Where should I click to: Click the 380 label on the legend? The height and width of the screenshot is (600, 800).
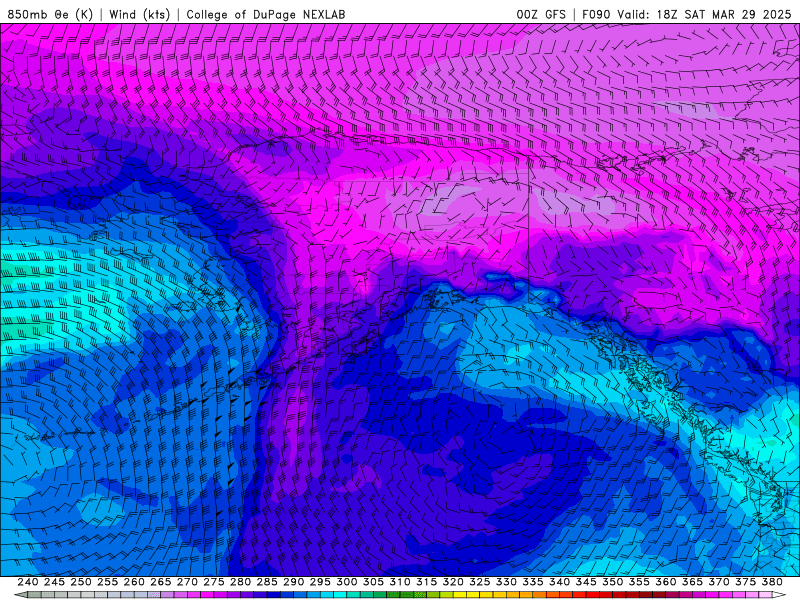(x=772, y=582)
